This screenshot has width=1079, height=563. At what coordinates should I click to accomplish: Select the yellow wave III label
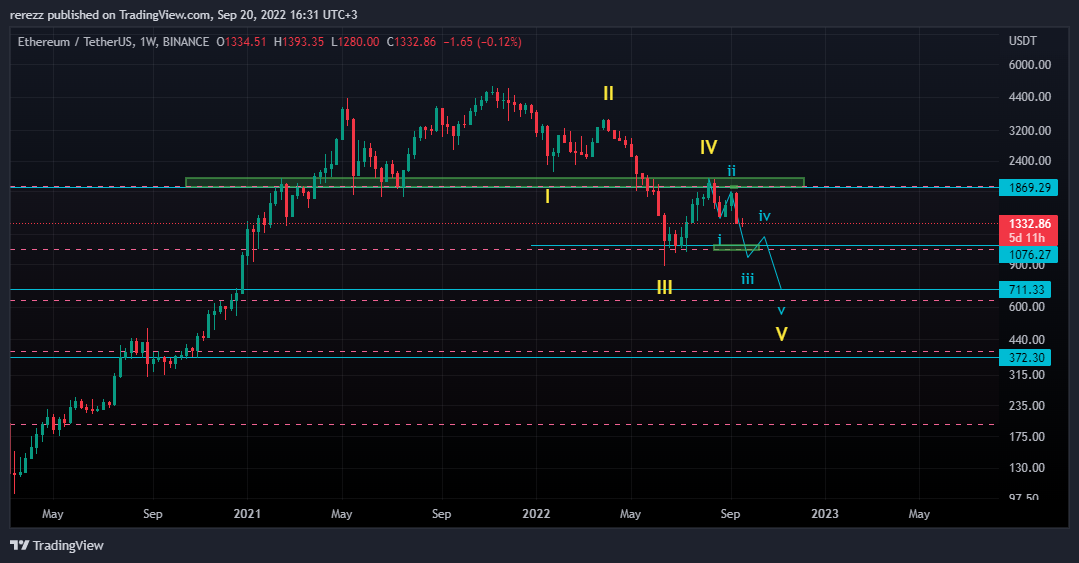[664, 288]
